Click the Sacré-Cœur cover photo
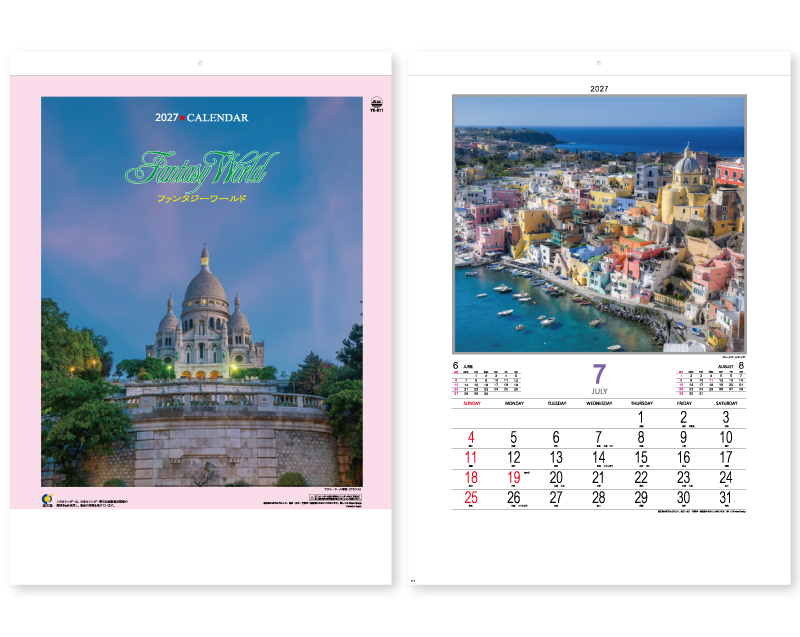Viewport: 800px width, 637px height. pos(202,291)
